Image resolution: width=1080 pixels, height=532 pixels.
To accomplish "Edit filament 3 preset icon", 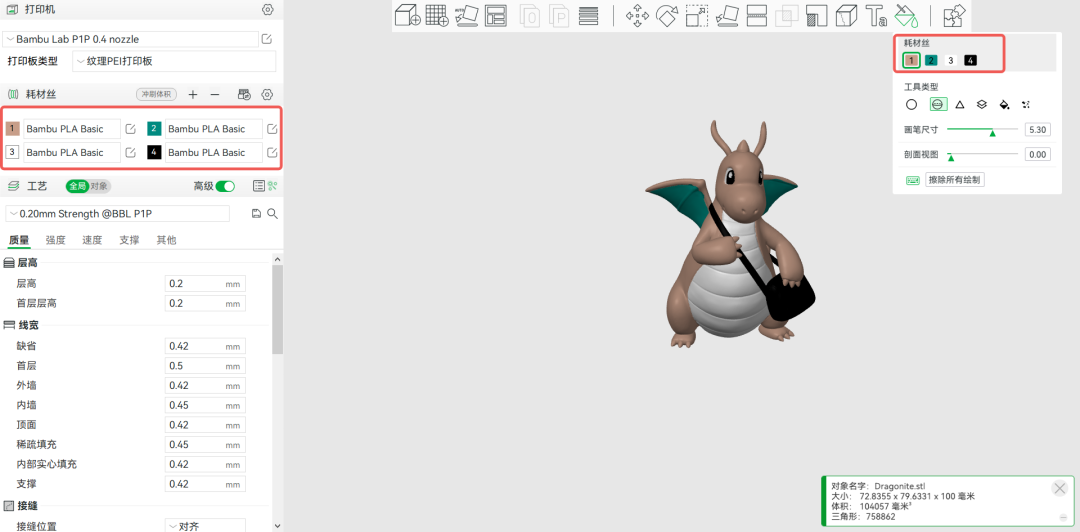I will (130, 152).
